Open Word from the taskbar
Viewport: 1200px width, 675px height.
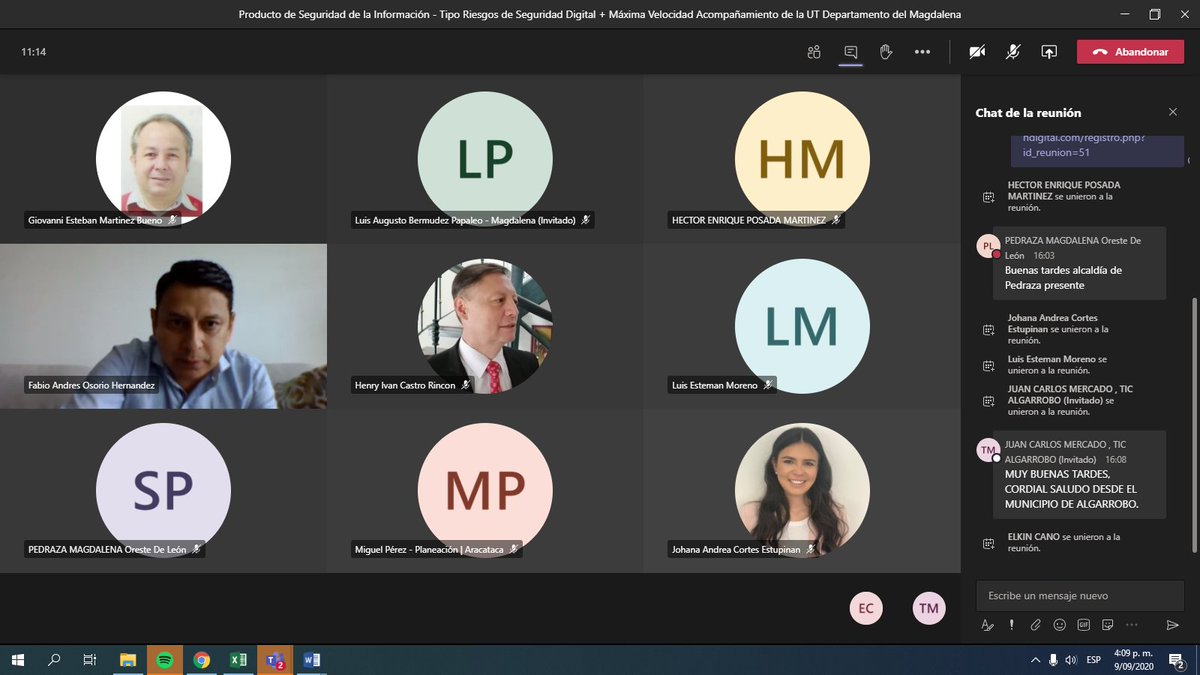[311, 660]
